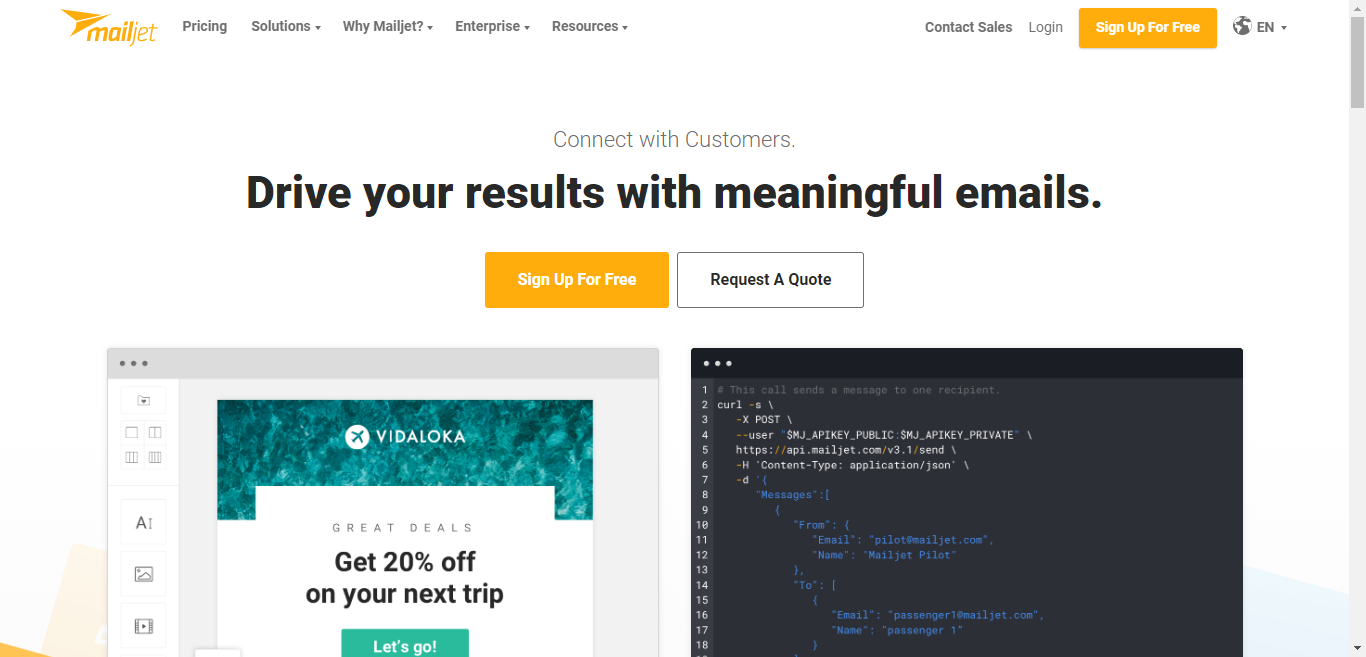Select the image block icon
Screen dimensions: 1366x657
pos(143,574)
